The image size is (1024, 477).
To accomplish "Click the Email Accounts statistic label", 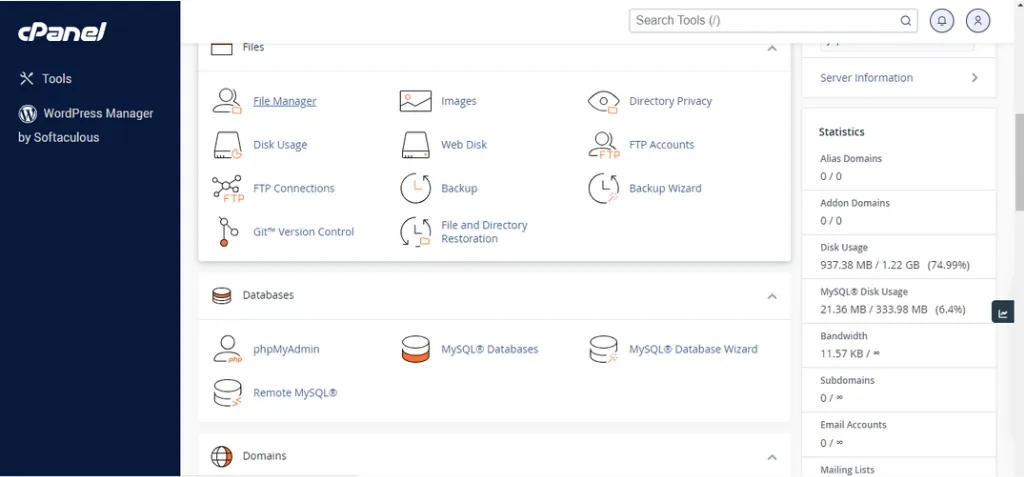I will click(x=853, y=425).
